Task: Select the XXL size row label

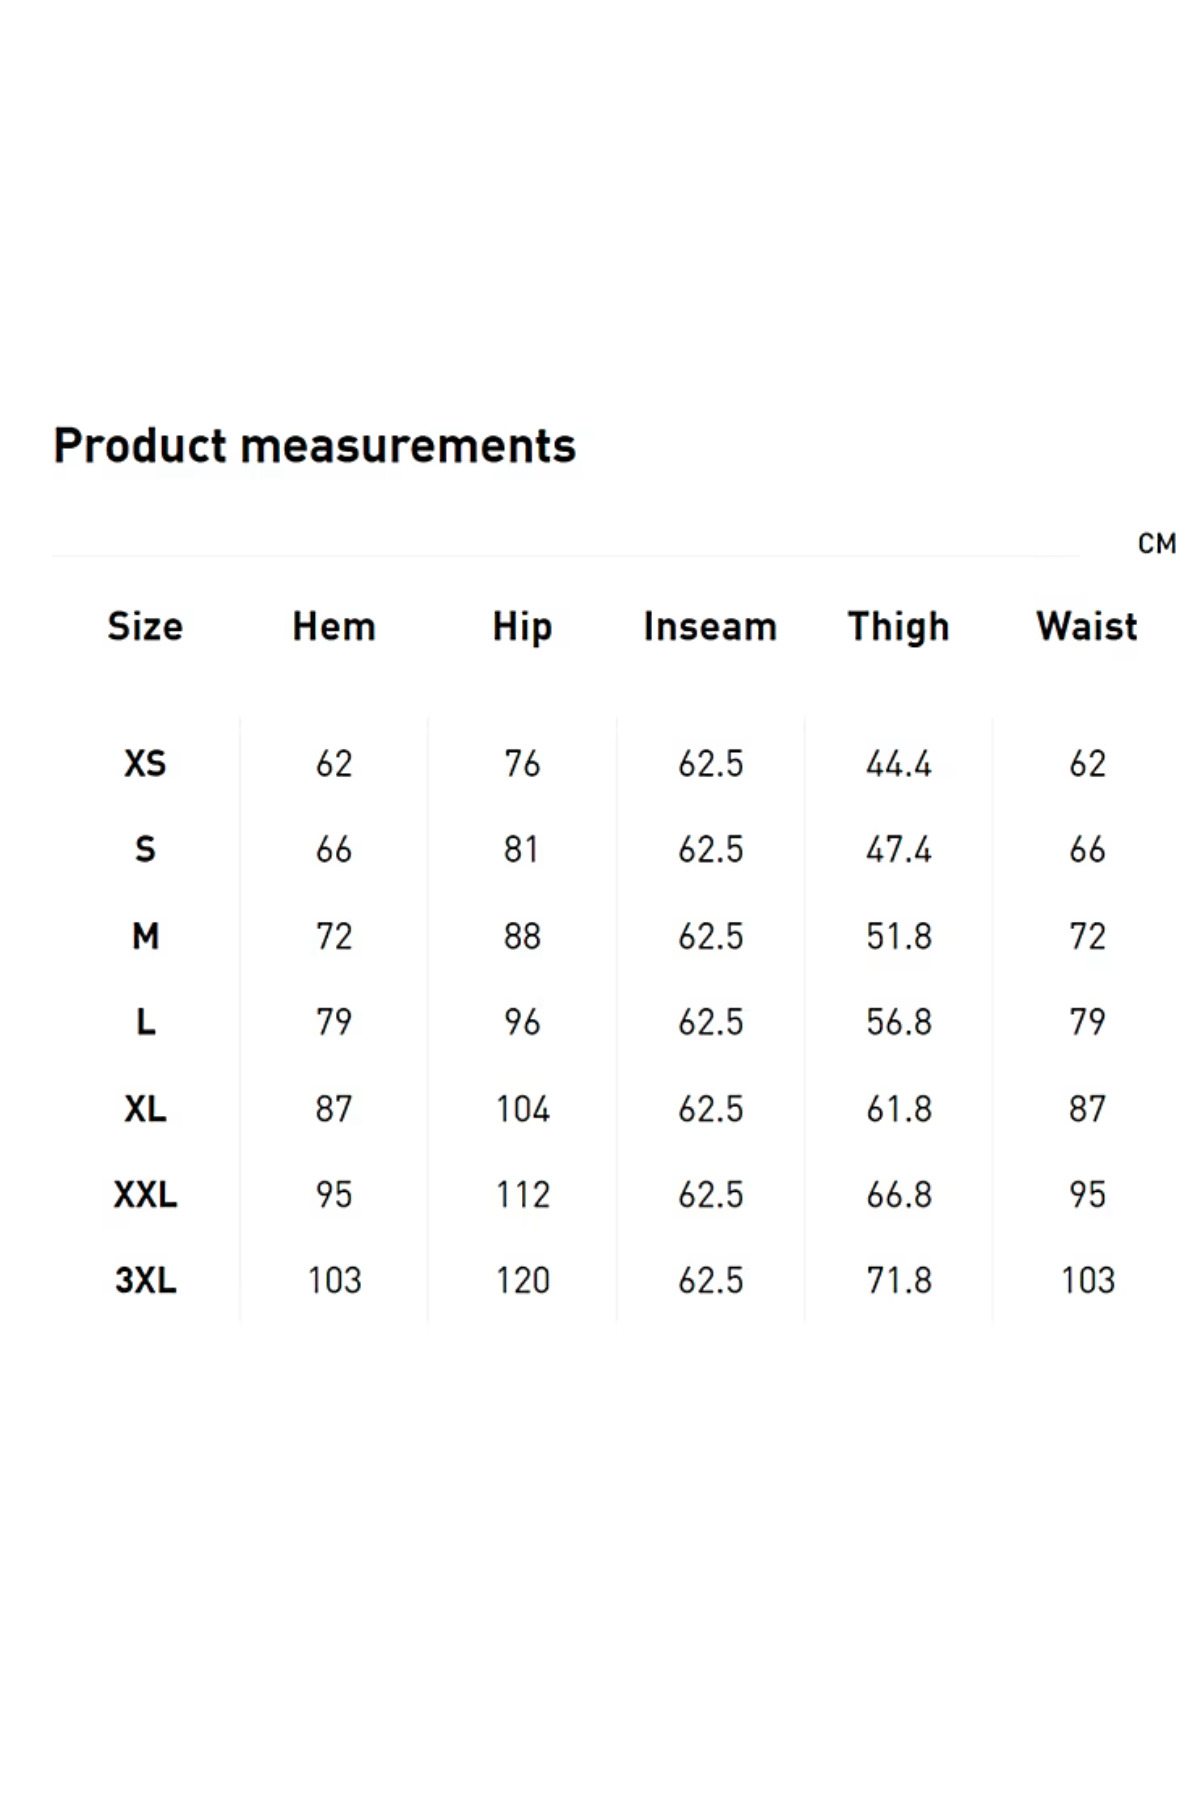Action: tap(145, 1194)
